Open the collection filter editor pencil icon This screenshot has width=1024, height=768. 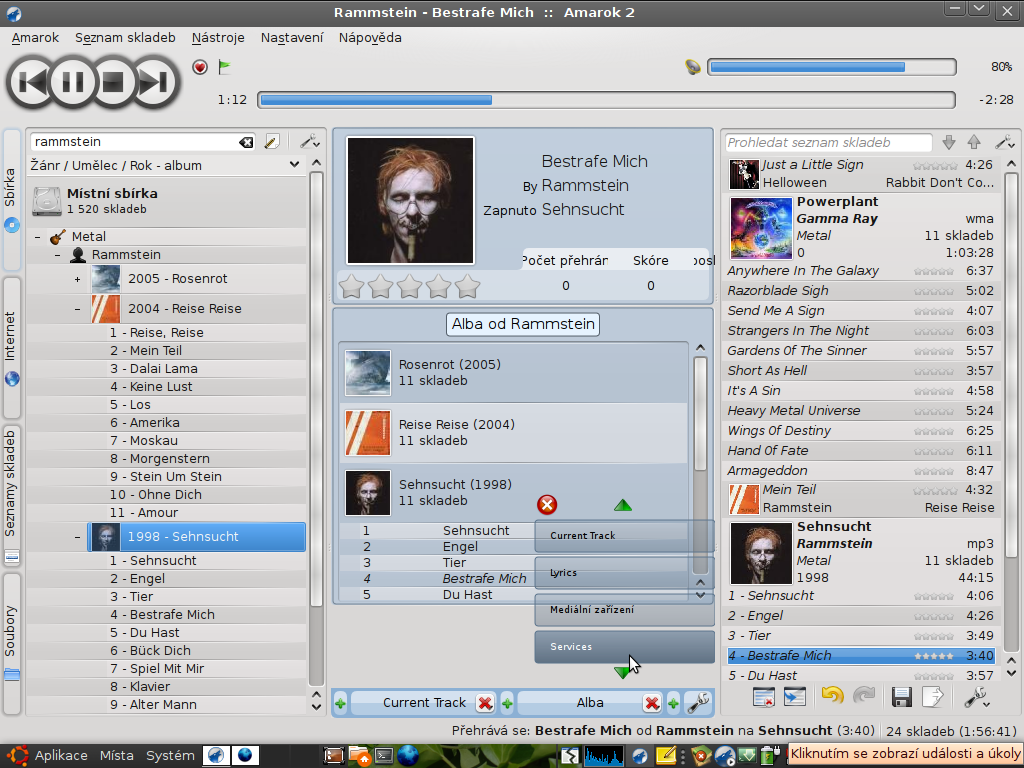point(272,142)
